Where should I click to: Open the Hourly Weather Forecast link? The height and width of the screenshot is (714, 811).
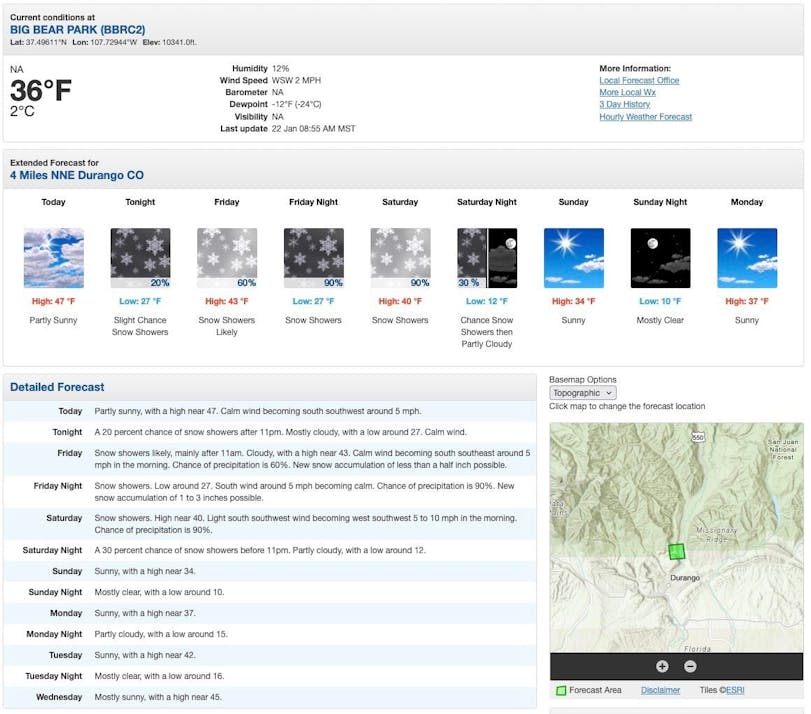645,117
